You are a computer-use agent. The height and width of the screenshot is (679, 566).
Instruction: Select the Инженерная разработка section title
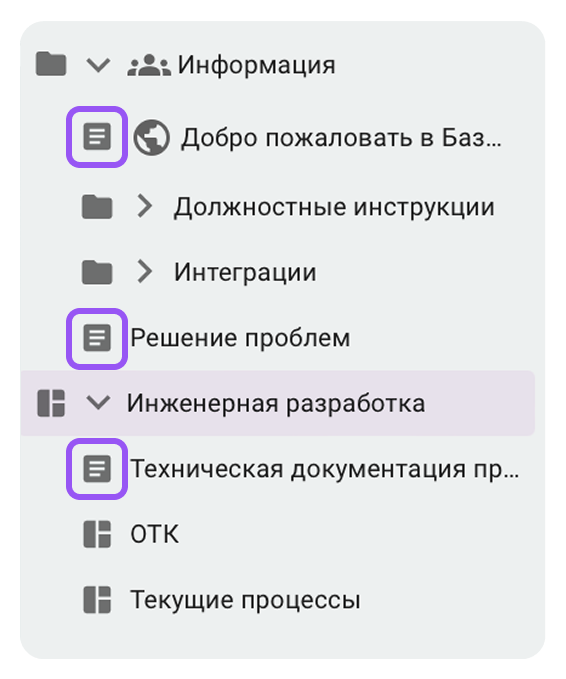276,404
